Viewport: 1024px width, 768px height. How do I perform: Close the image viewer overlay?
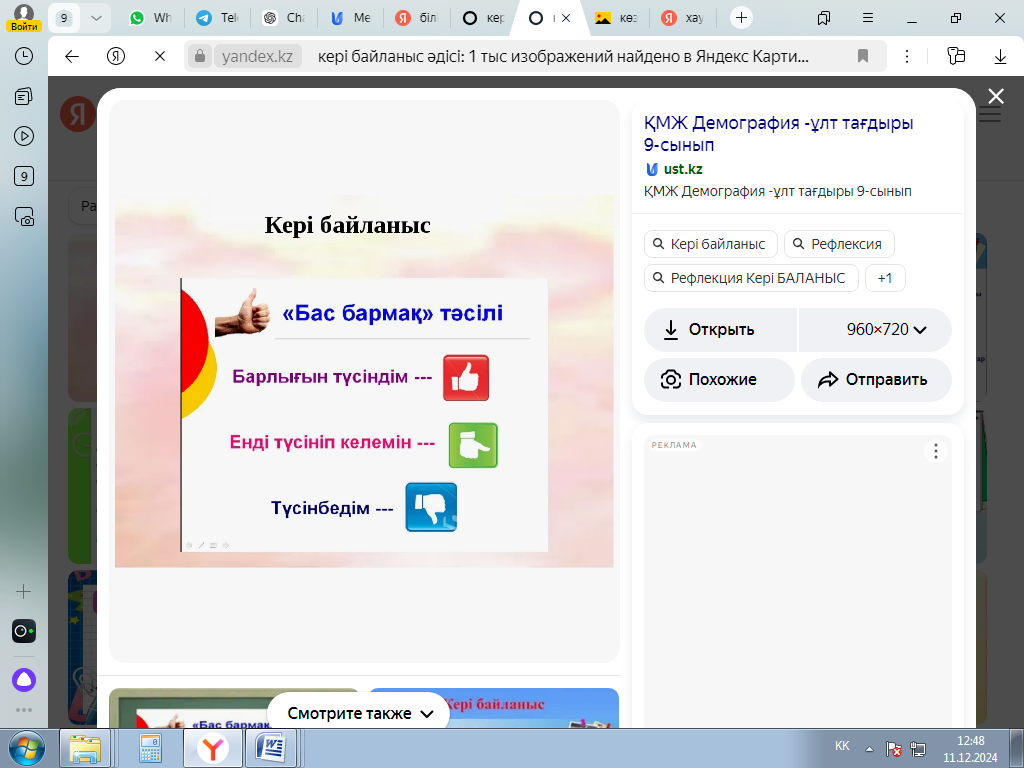(995, 96)
